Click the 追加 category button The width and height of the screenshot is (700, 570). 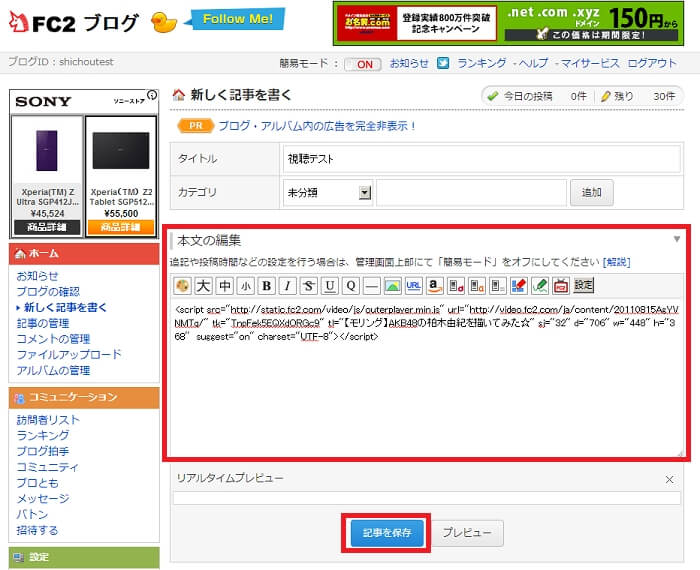tap(592, 192)
